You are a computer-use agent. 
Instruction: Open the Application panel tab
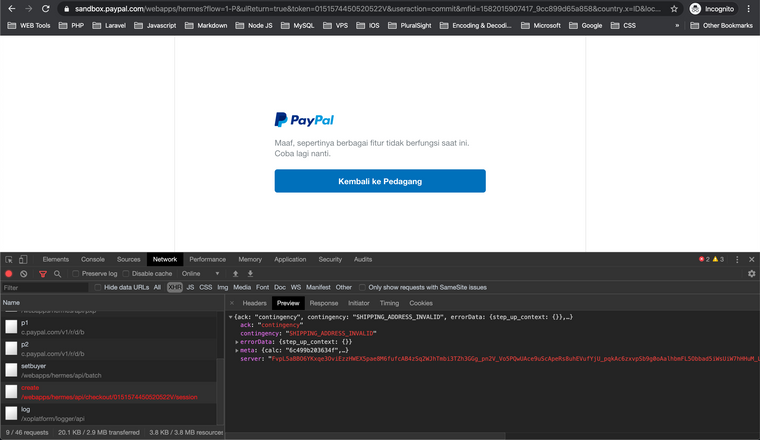[290, 259]
